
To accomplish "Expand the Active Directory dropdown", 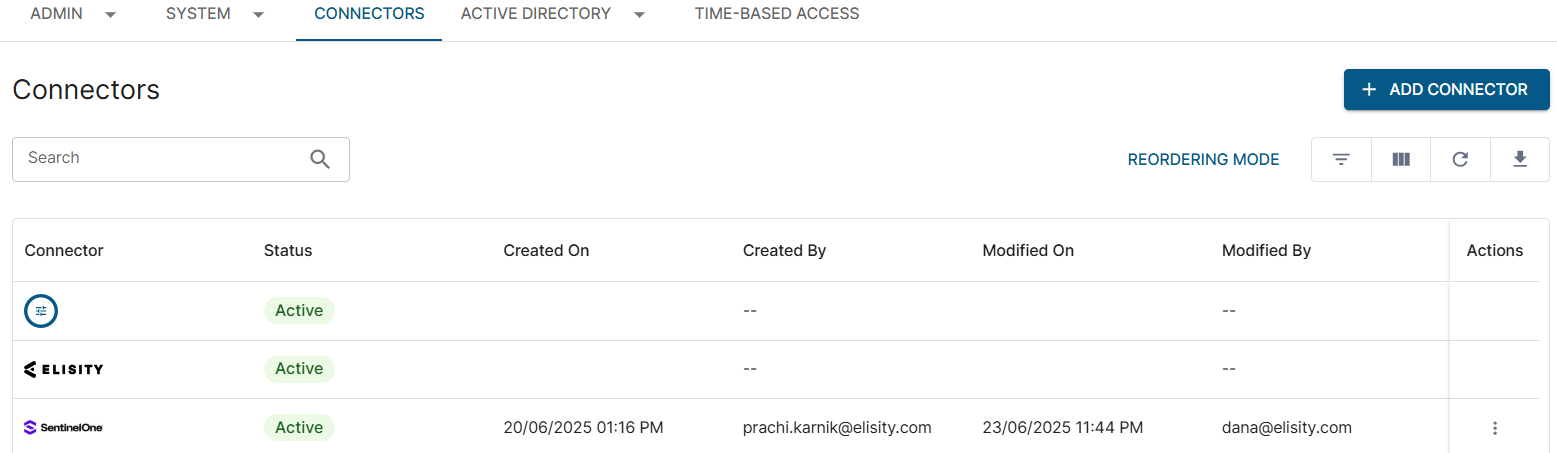I will (553, 15).
